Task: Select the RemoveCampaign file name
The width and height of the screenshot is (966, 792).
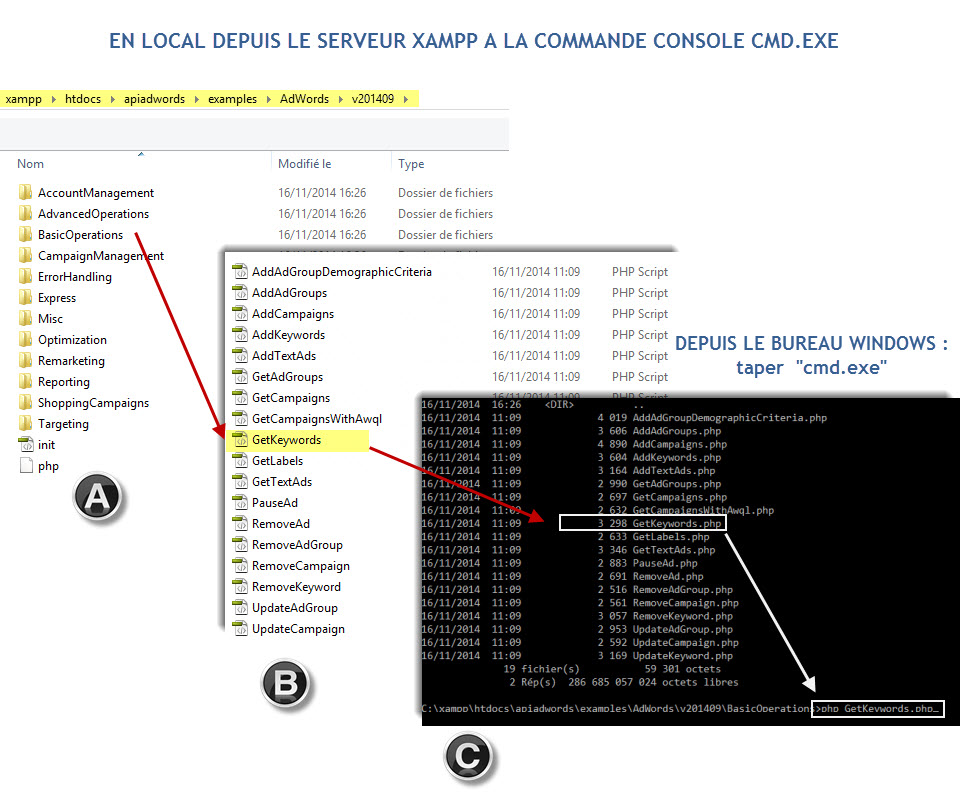Action: (301, 565)
